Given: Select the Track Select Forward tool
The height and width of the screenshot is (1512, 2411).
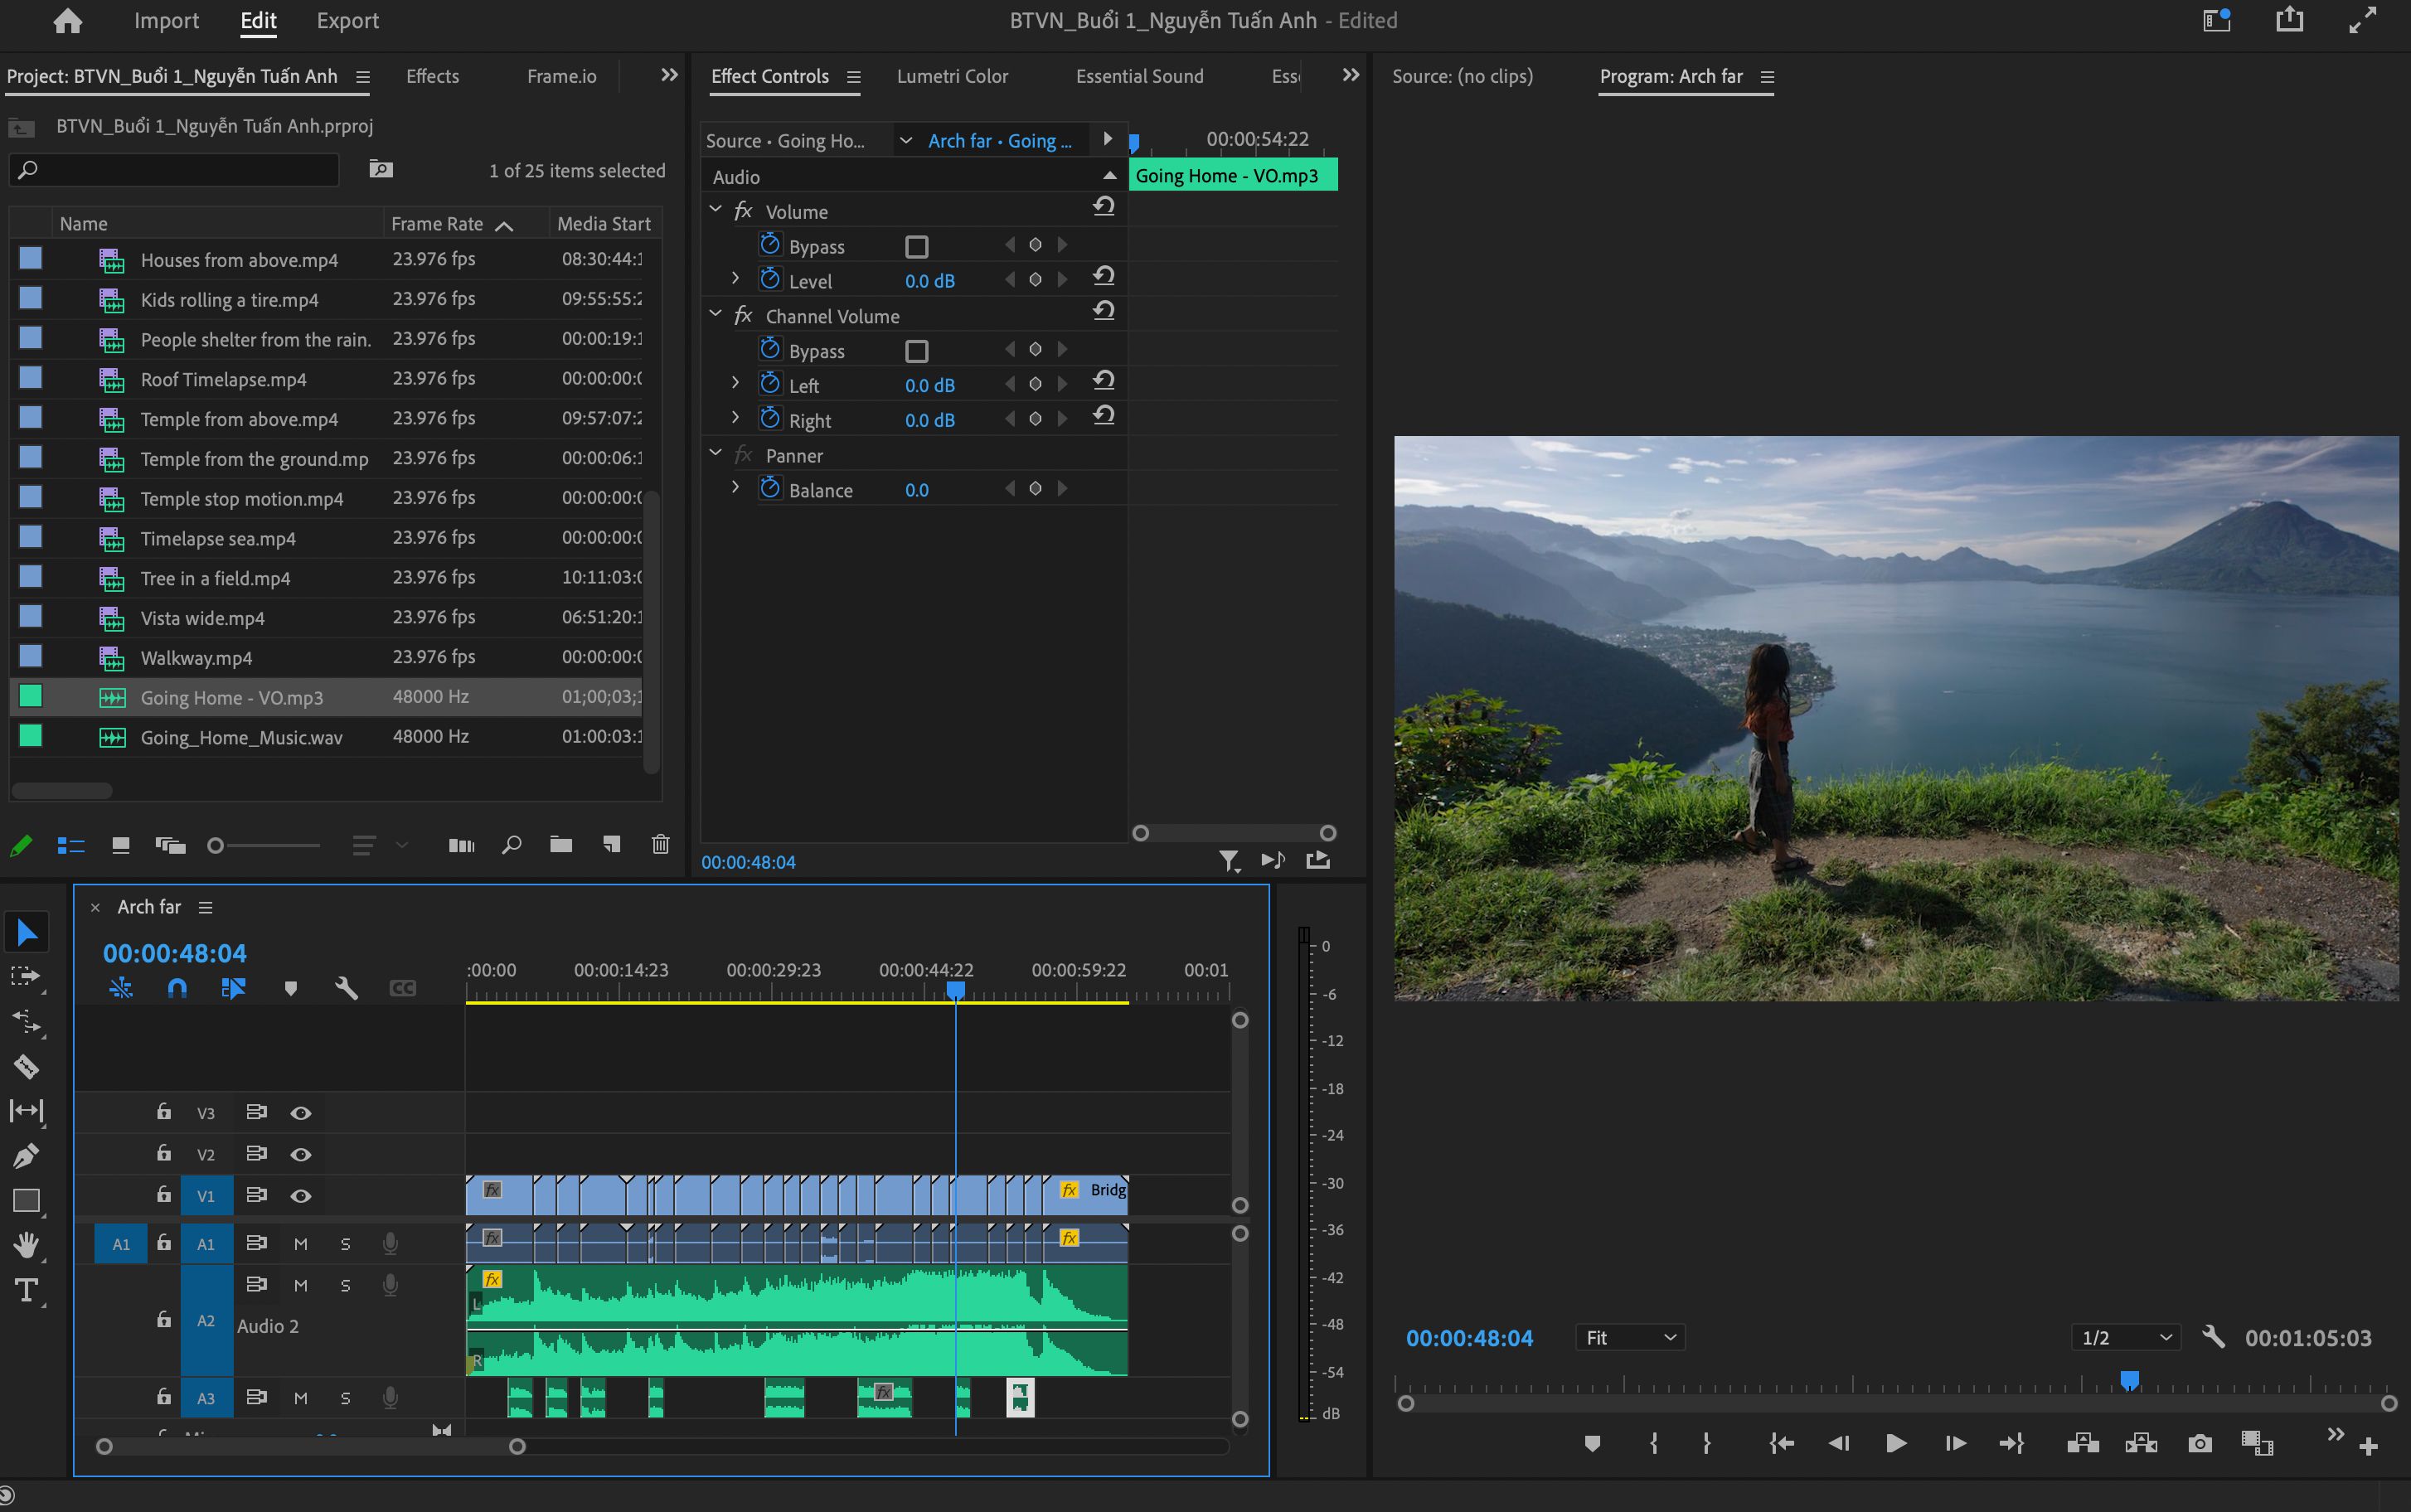Looking at the screenshot, I should coord(26,977).
